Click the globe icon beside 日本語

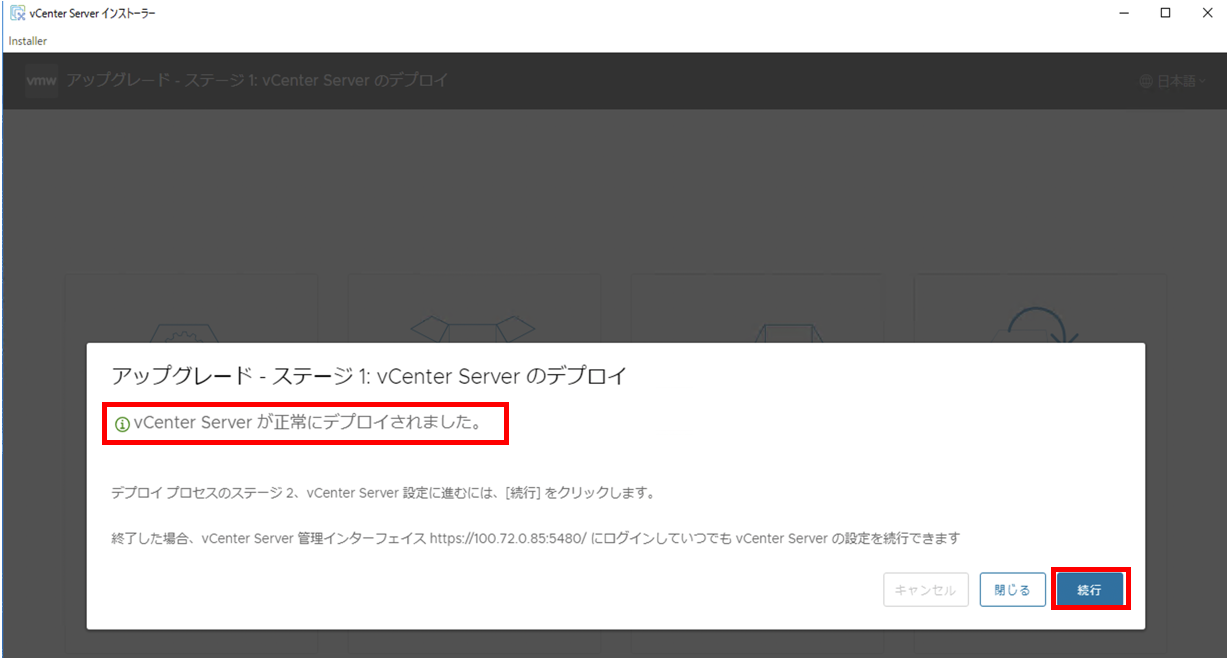coord(1146,81)
